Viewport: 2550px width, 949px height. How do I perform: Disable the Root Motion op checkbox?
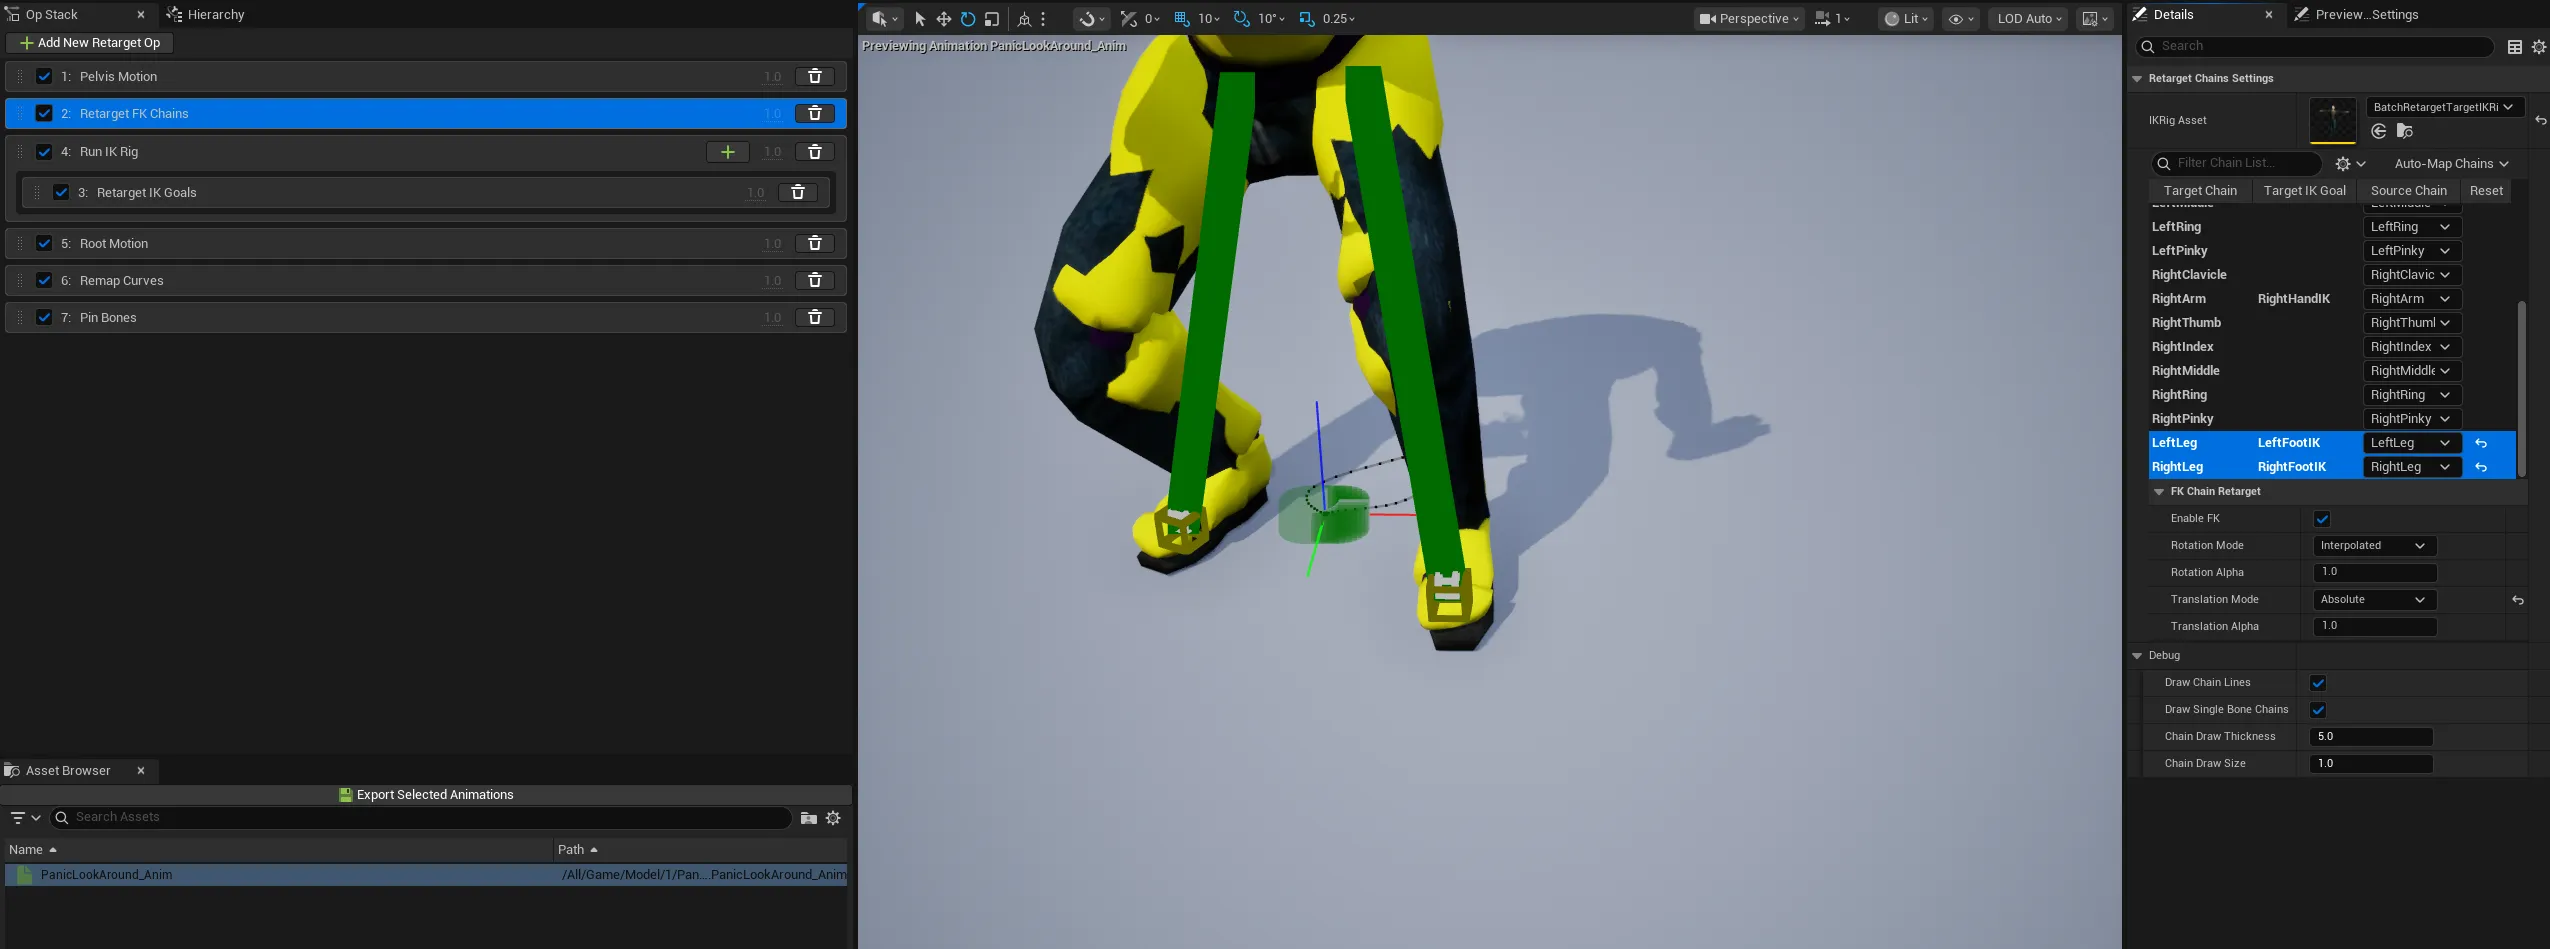click(x=44, y=243)
